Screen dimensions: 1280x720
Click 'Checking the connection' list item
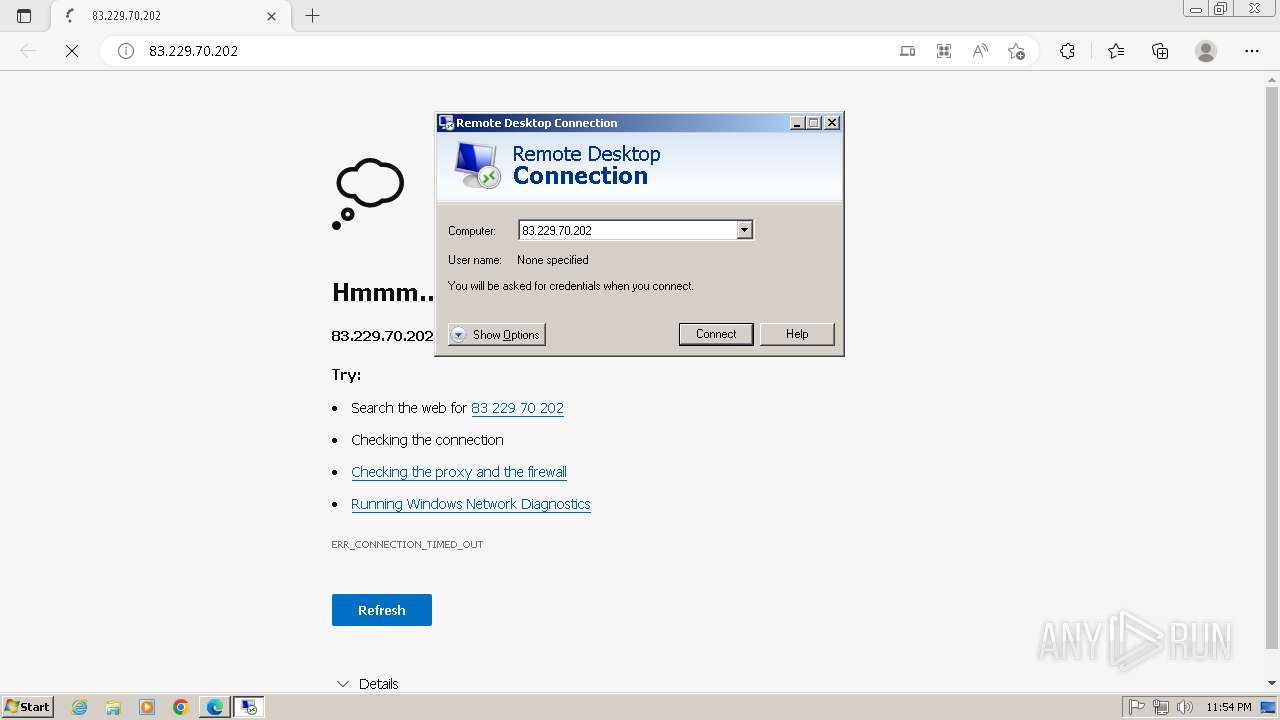(427, 440)
